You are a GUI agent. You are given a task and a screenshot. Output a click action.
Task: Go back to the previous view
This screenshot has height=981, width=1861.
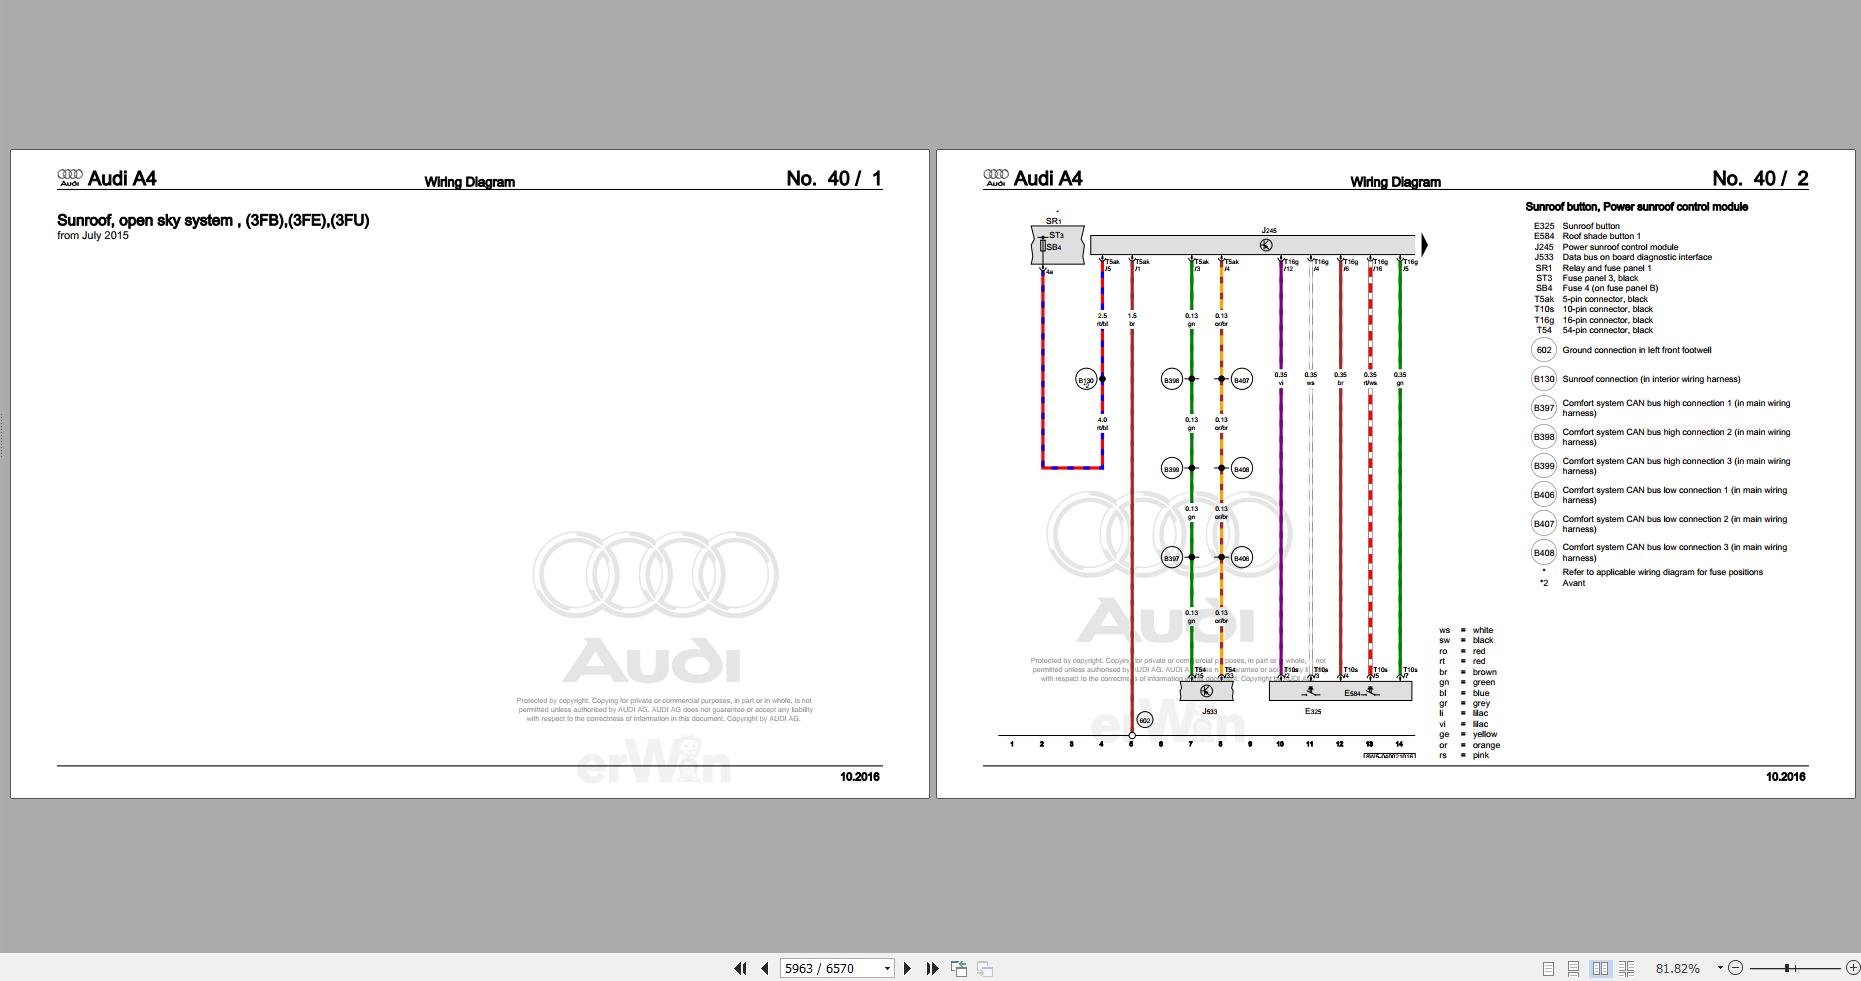coord(959,968)
